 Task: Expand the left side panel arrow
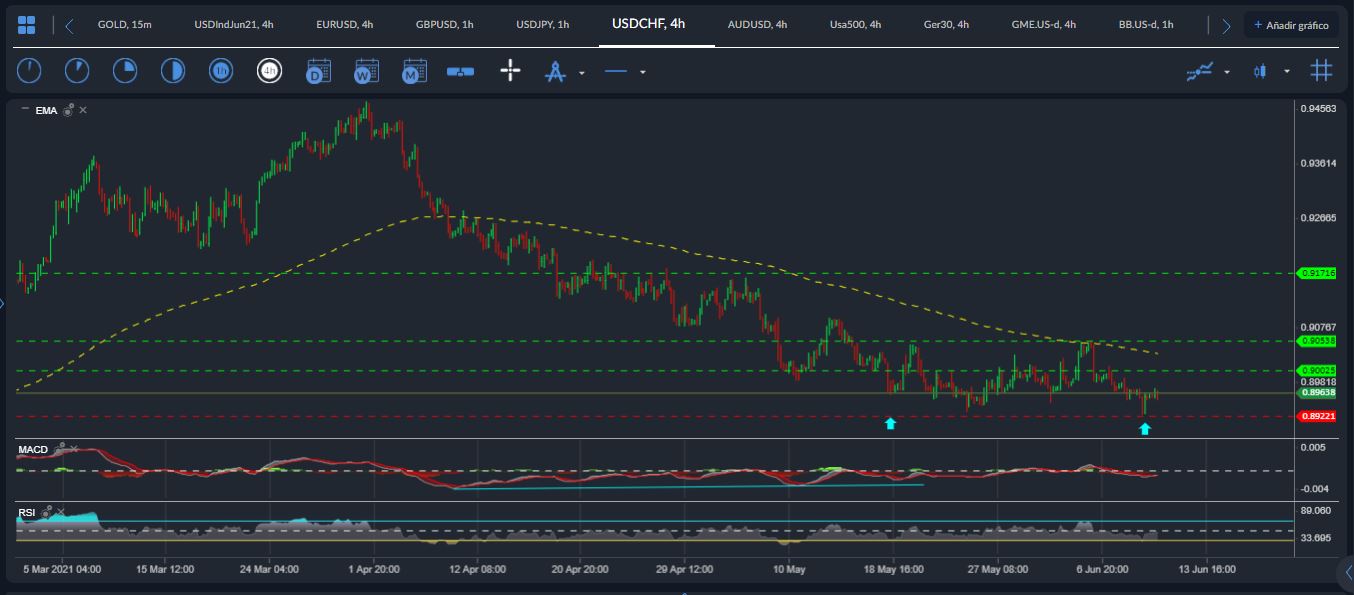pyautogui.click(x=3, y=303)
